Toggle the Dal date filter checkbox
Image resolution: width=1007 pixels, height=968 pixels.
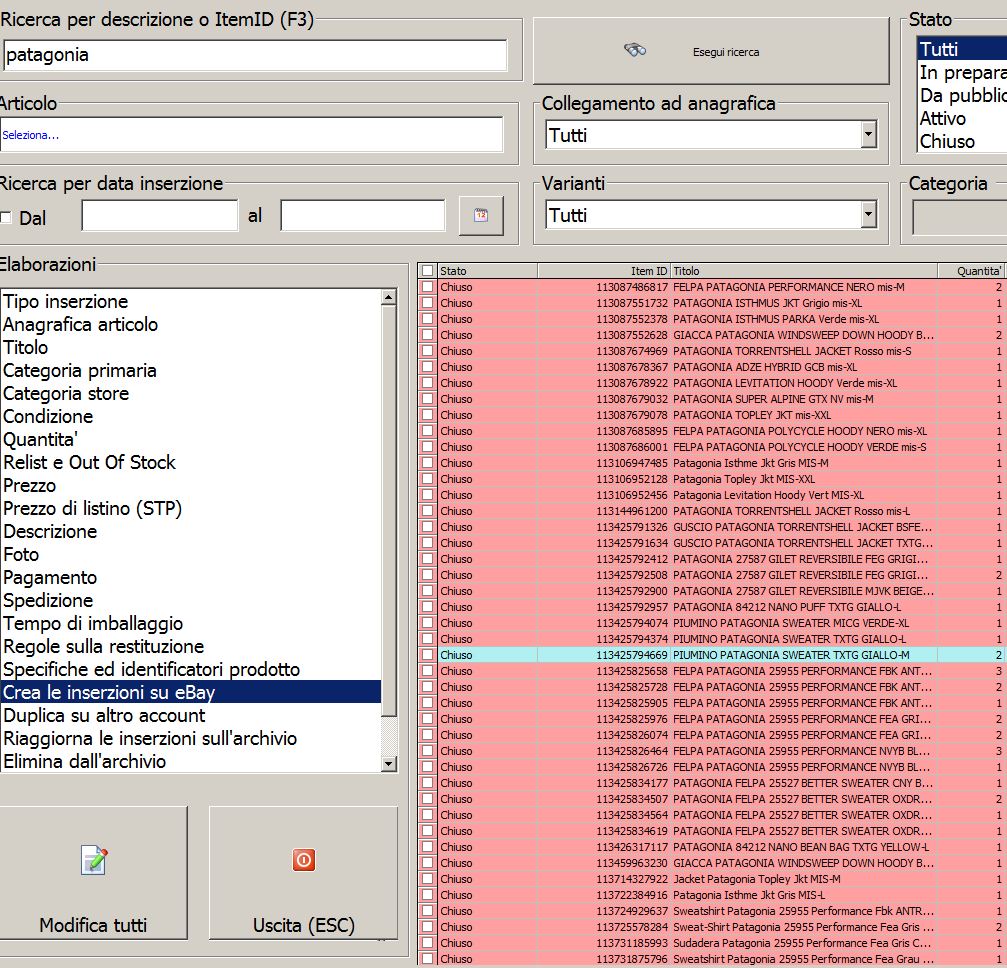(x=6, y=218)
